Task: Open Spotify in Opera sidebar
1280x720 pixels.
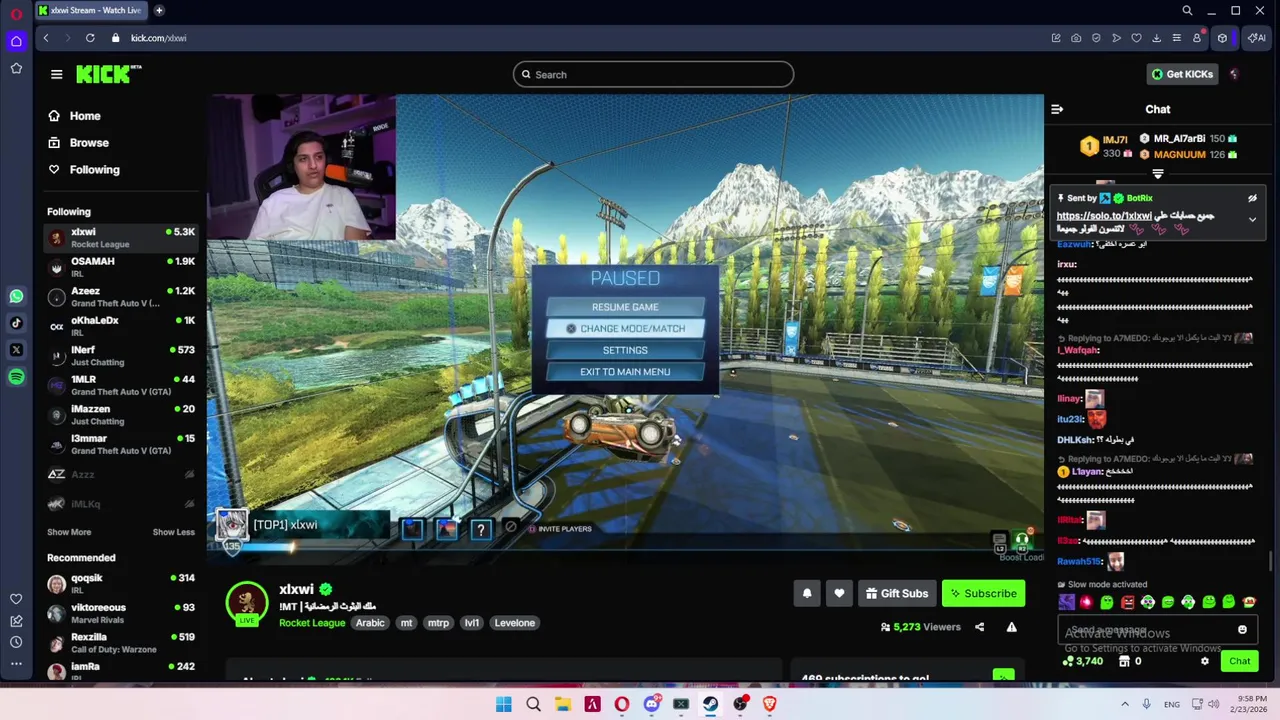Action: click(x=16, y=377)
